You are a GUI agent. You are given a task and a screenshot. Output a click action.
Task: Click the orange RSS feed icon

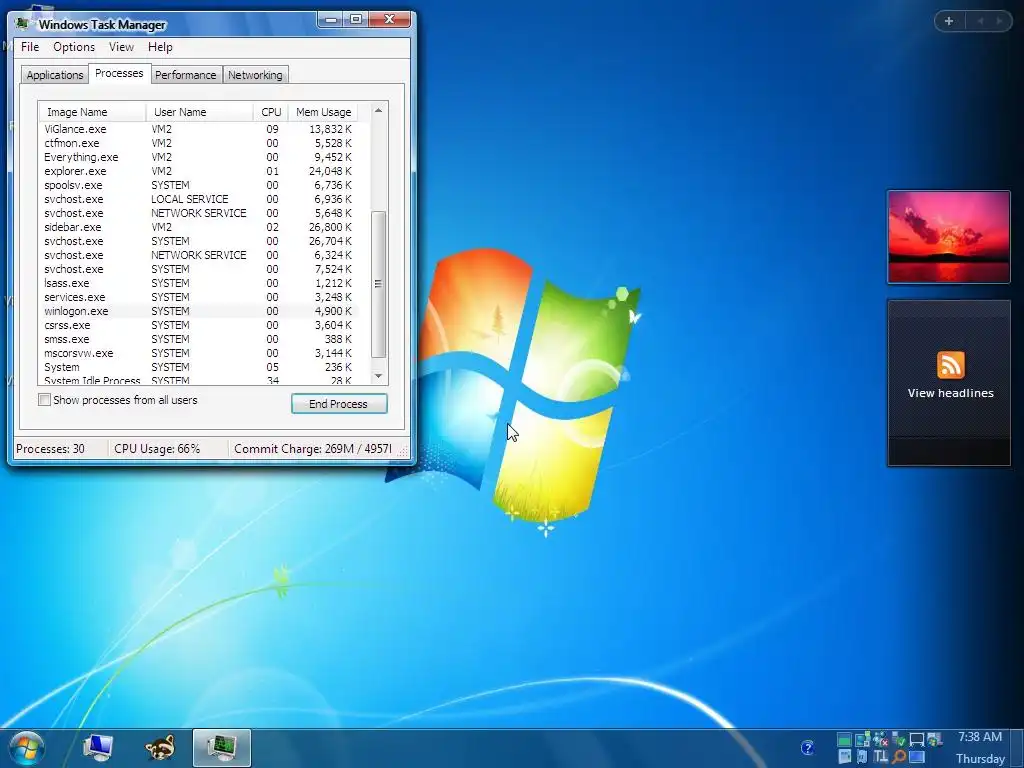(x=951, y=364)
